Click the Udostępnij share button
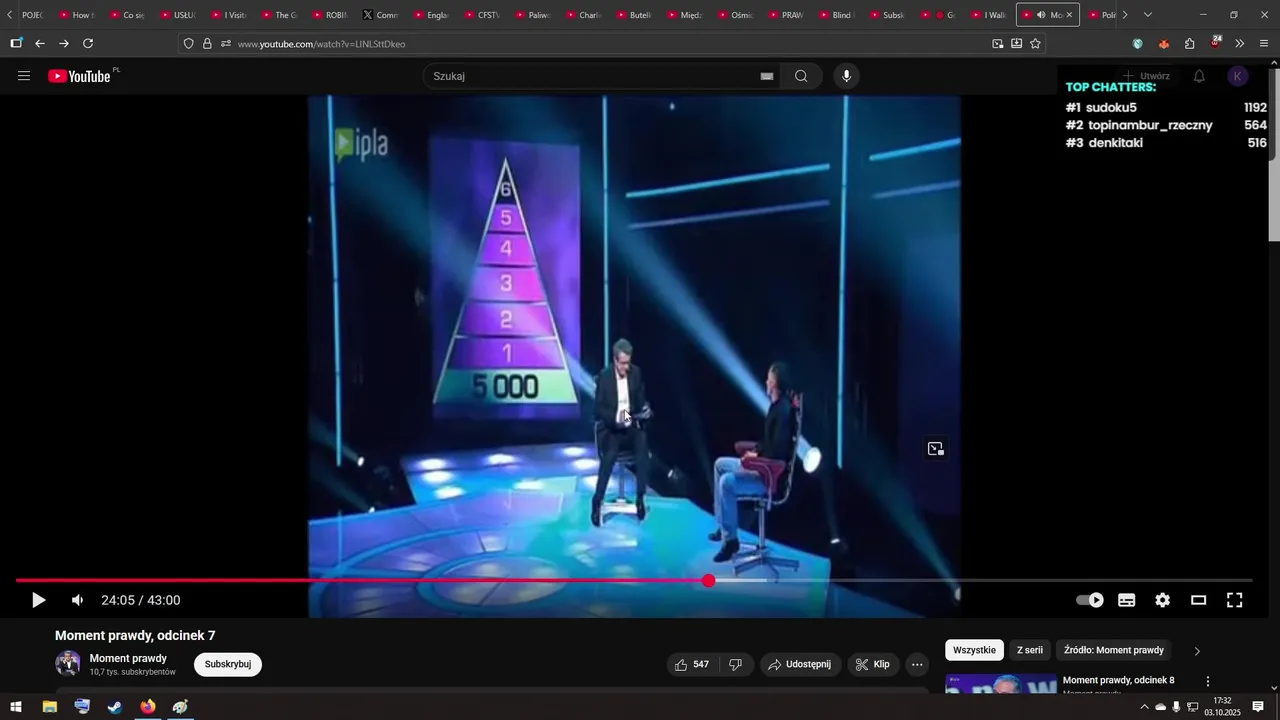 800,664
